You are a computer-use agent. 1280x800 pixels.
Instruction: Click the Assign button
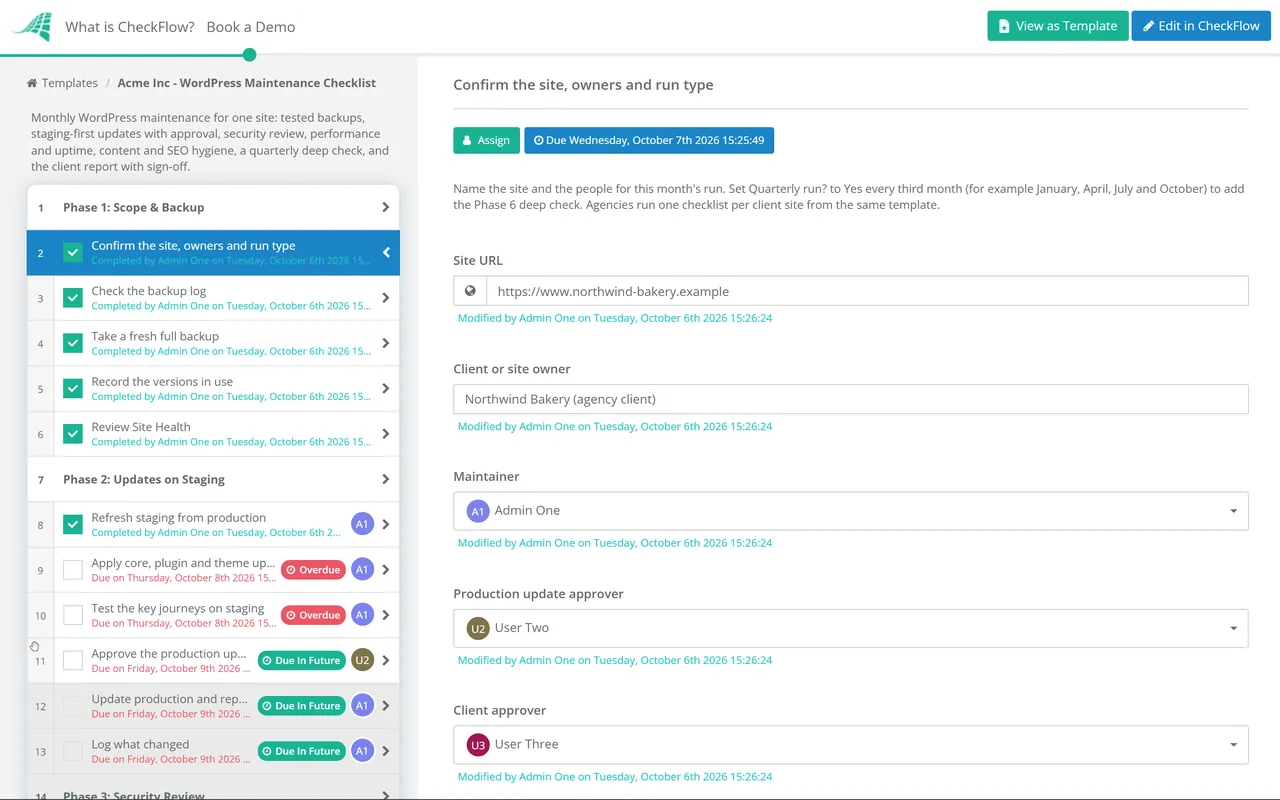coord(487,140)
